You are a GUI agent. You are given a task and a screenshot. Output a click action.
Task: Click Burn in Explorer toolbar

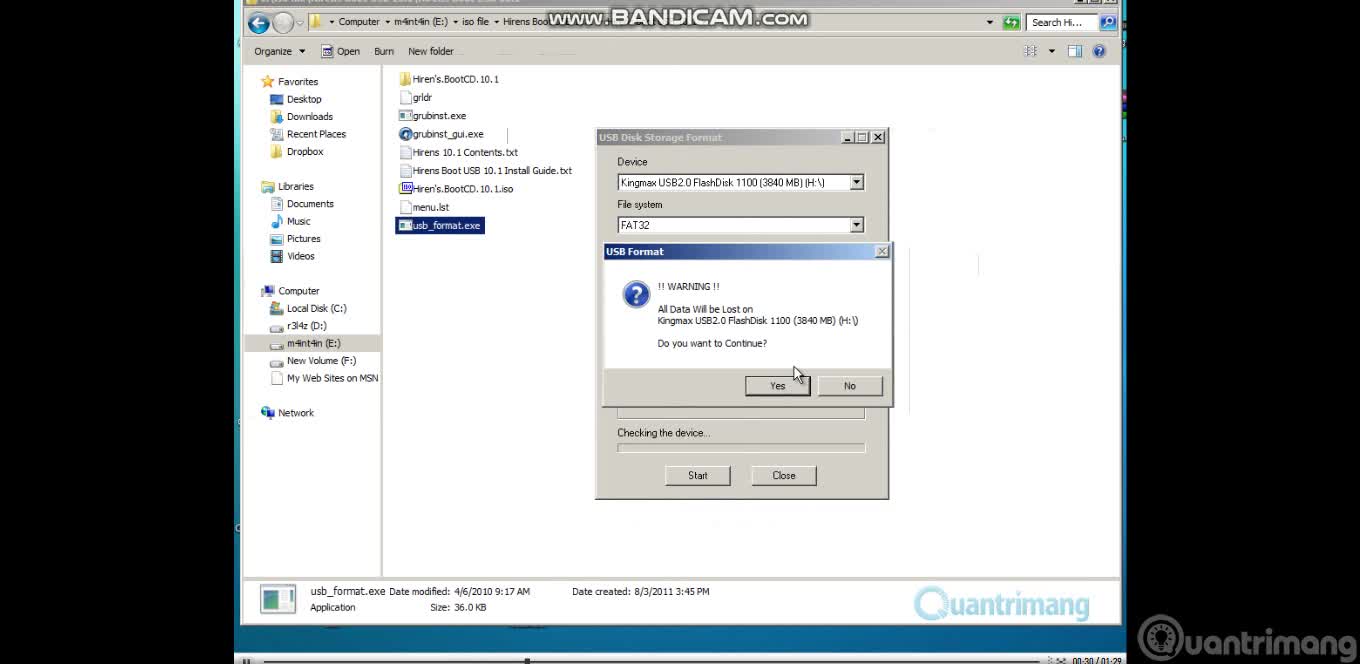[x=384, y=51]
